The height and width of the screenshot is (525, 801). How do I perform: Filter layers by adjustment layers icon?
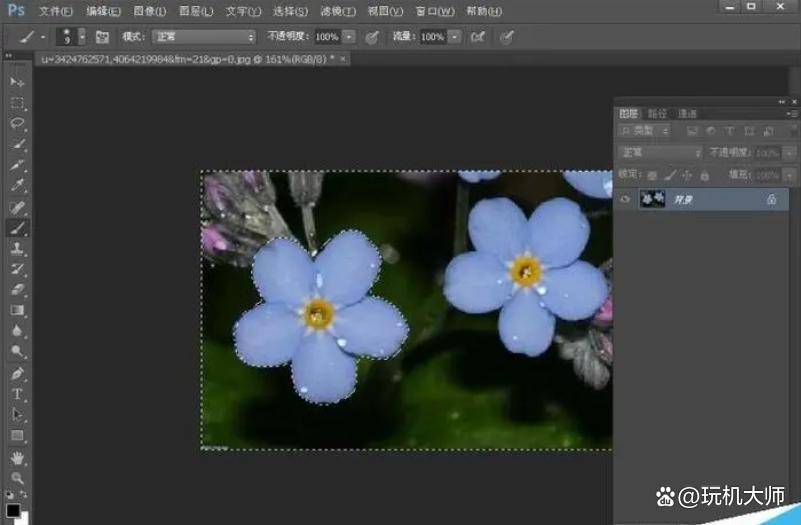(x=711, y=131)
